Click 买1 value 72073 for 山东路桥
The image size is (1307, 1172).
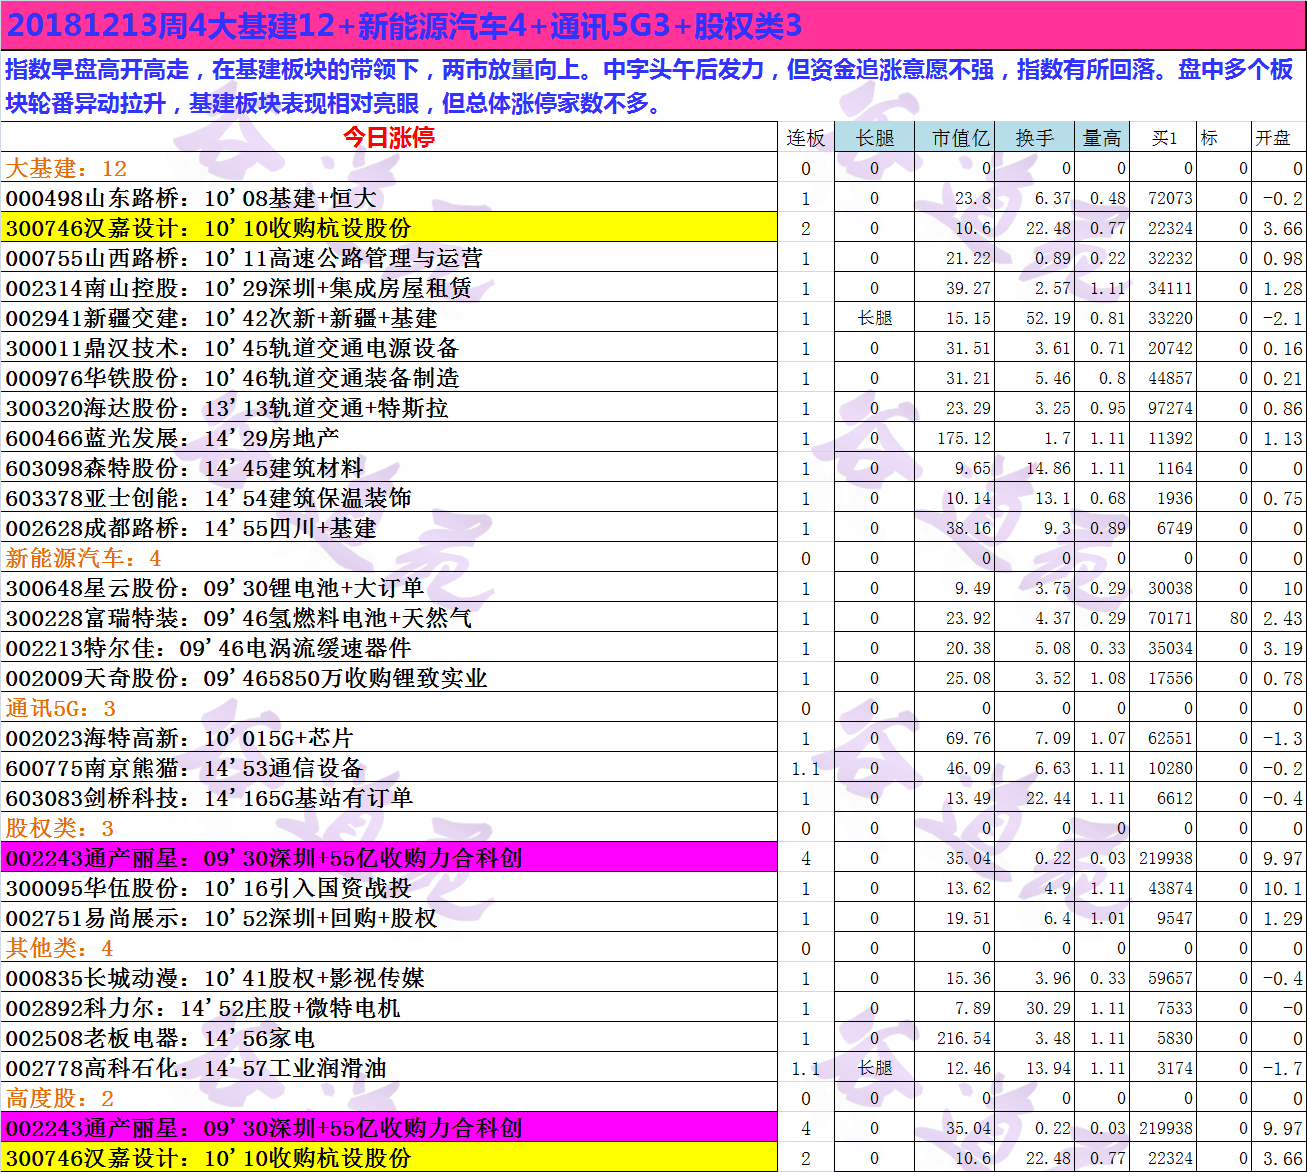click(x=1163, y=197)
